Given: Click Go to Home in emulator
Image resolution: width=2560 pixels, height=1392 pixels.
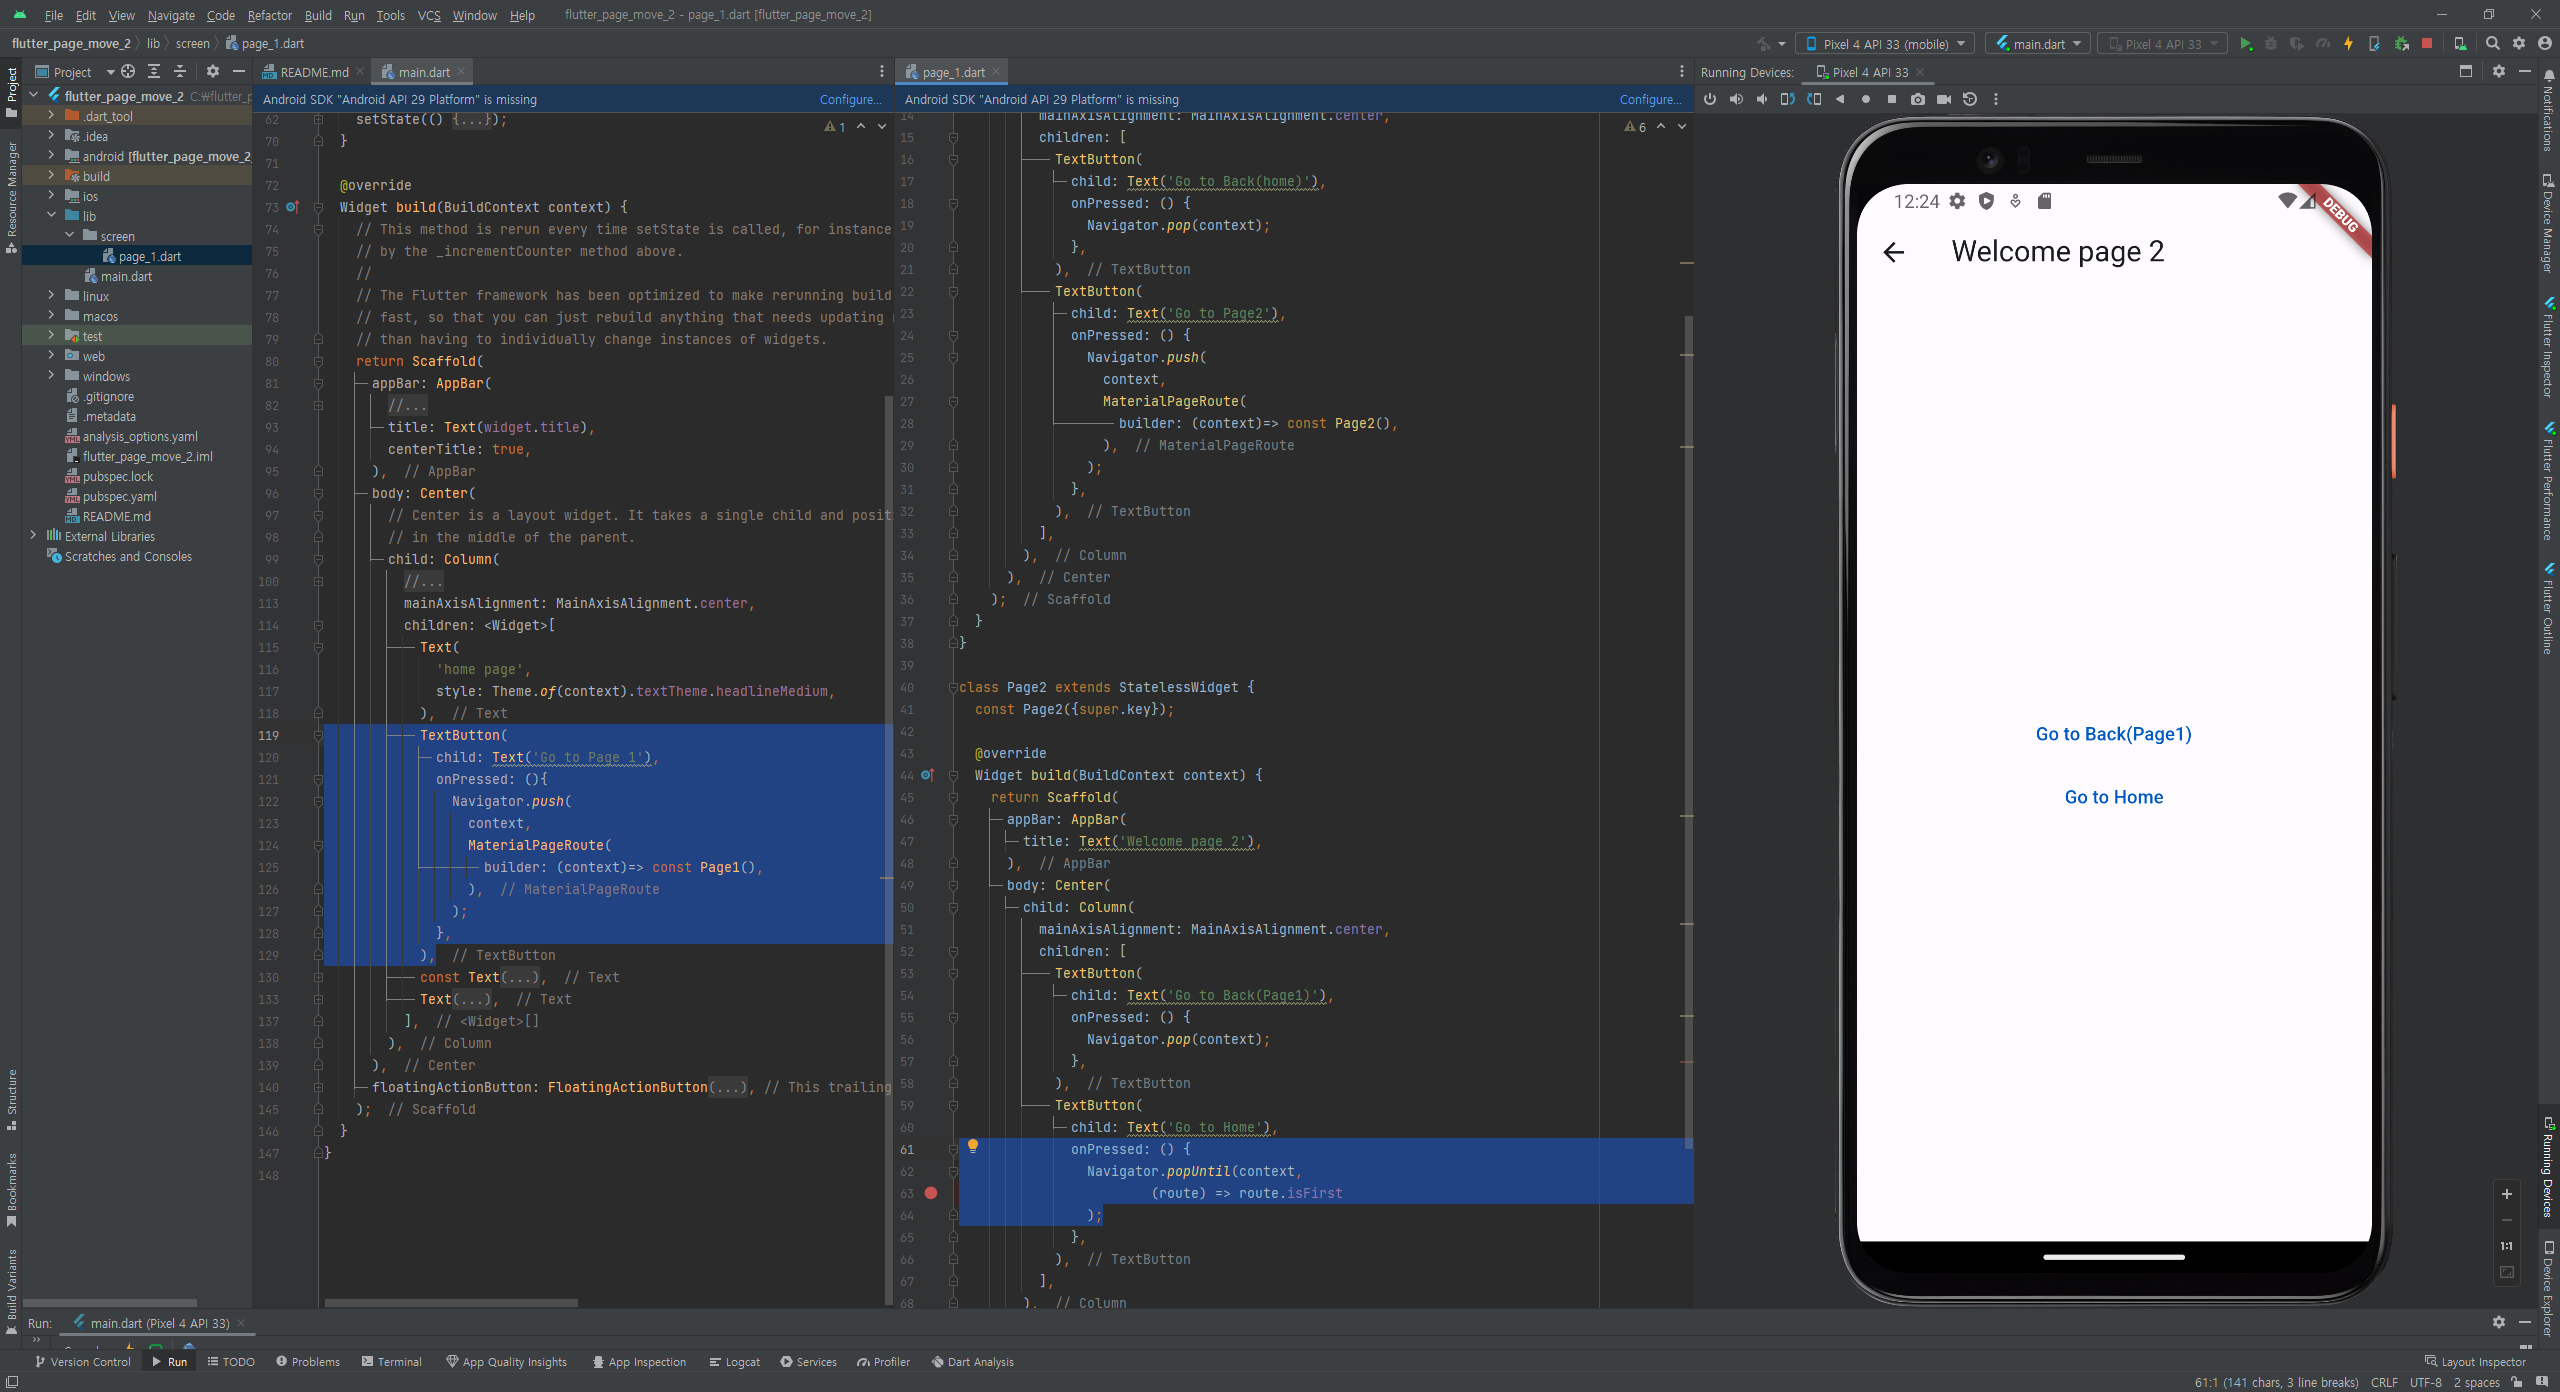Looking at the screenshot, I should point(2113,797).
